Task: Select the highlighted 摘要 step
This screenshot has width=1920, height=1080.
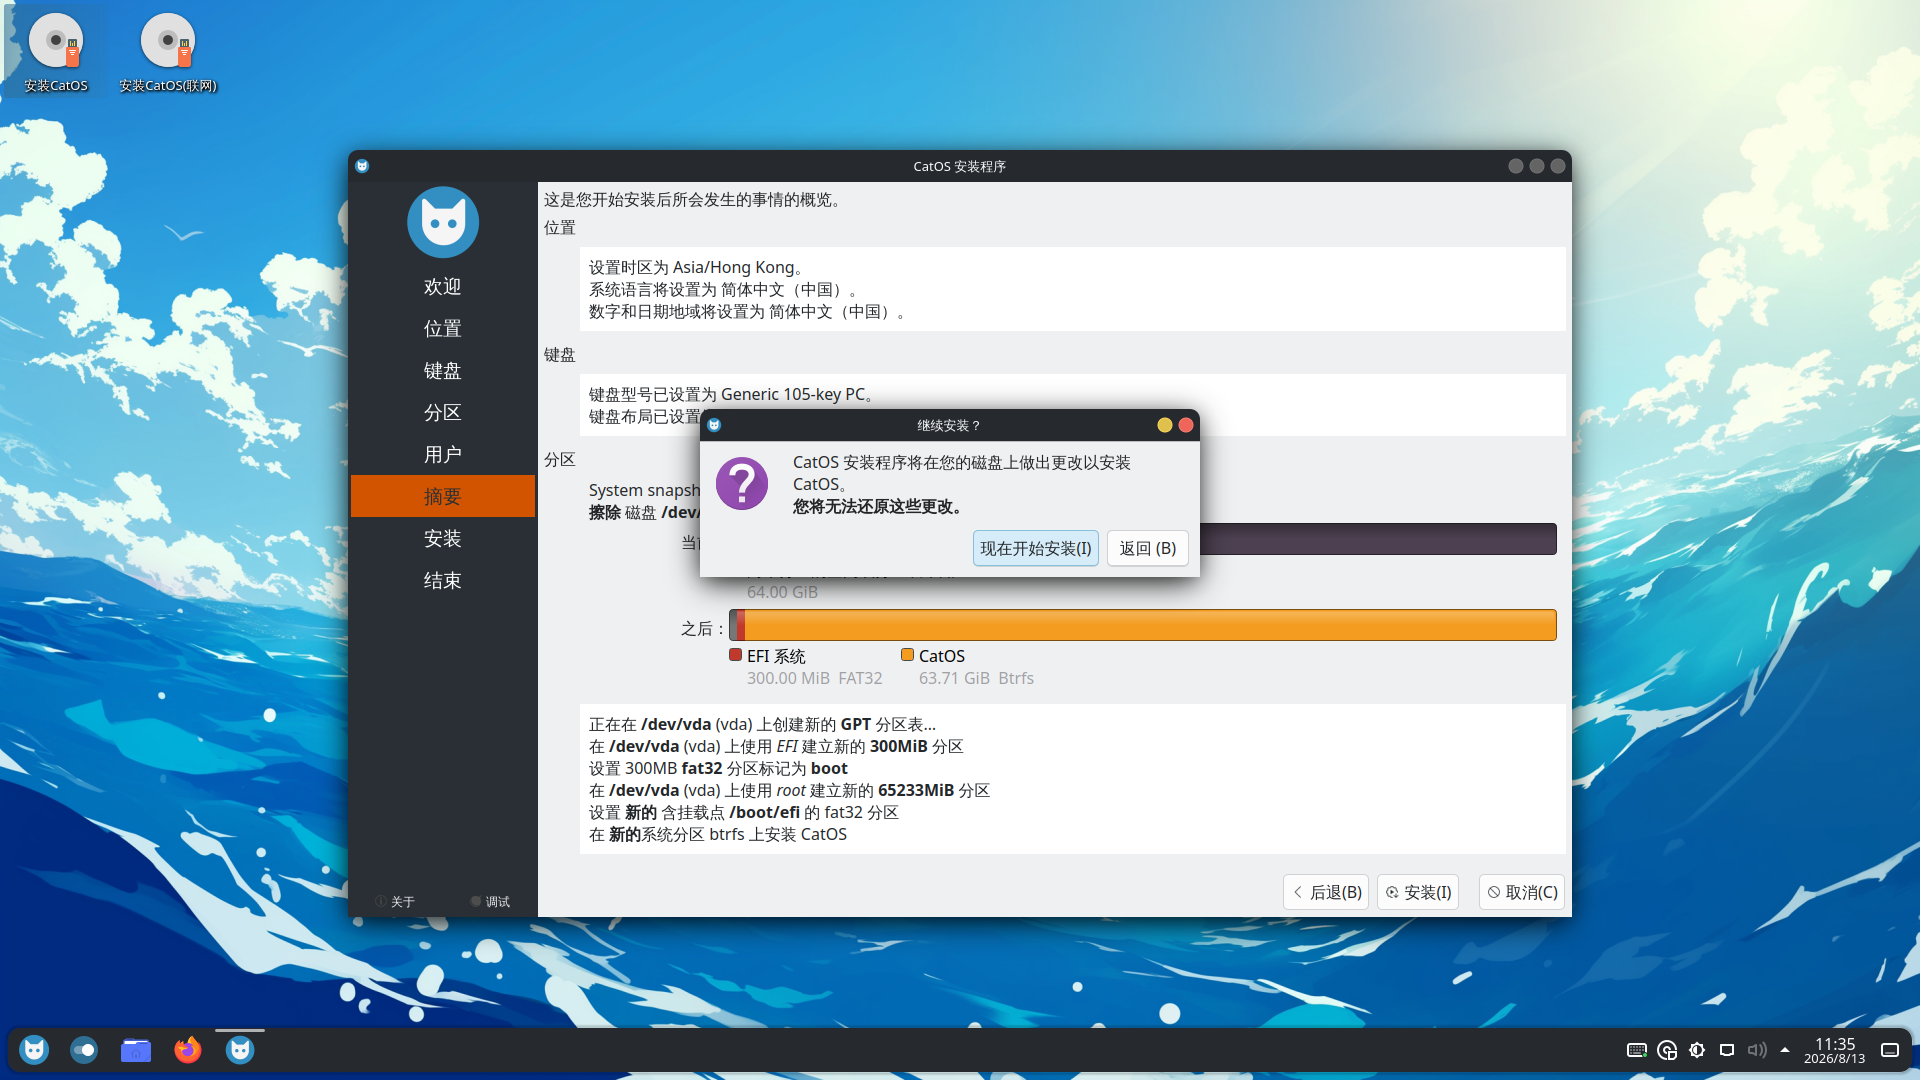Action: (443, 497)
